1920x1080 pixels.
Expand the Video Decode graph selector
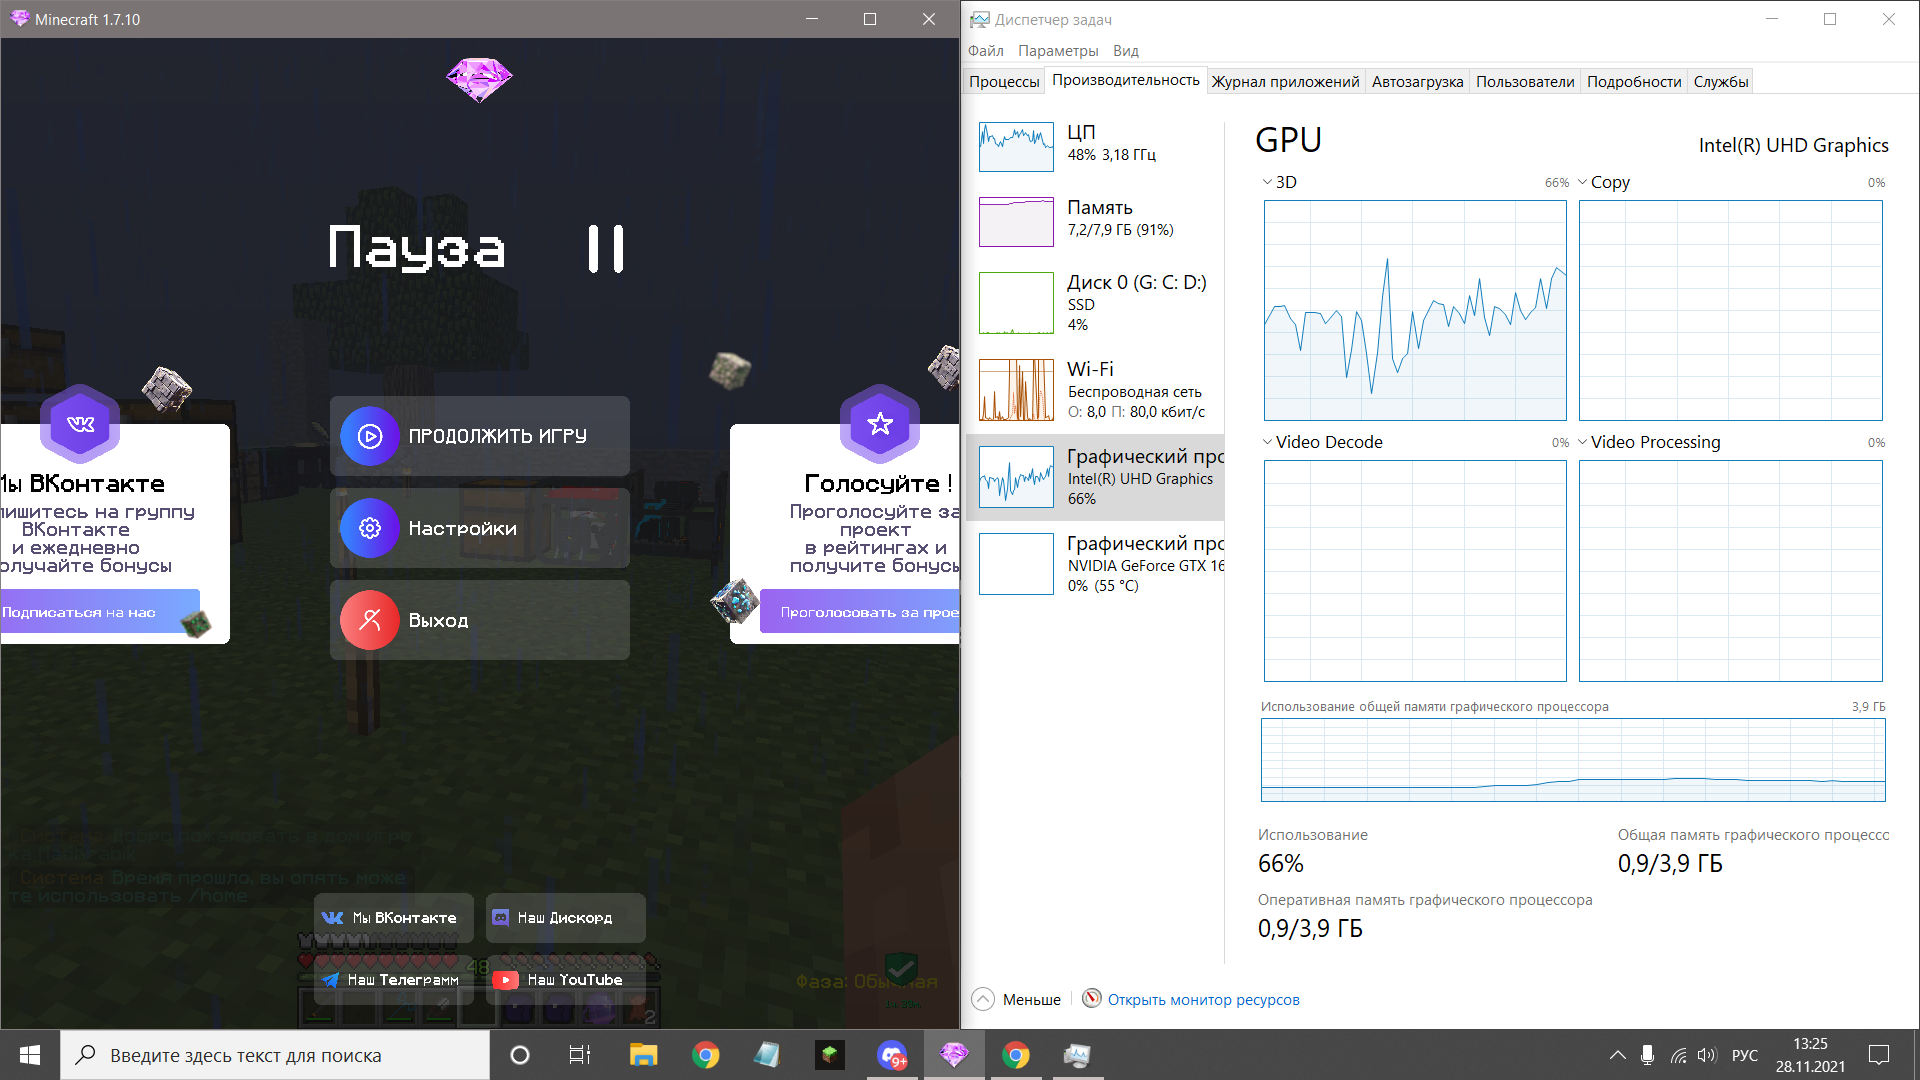(x=1268, y=442)
